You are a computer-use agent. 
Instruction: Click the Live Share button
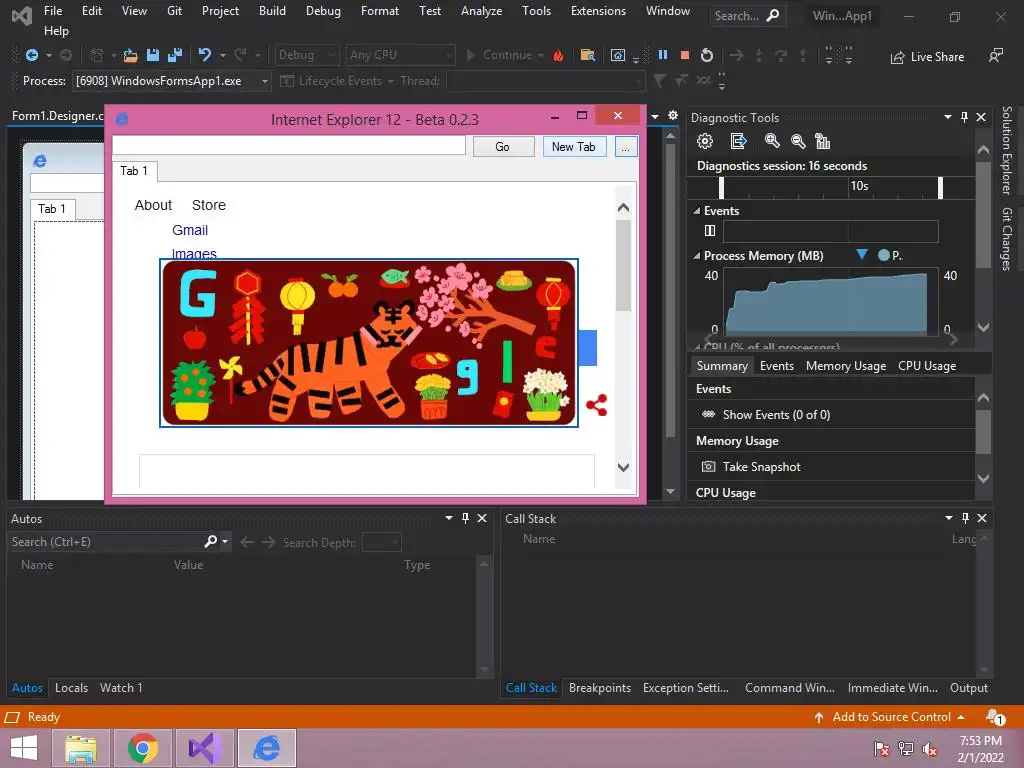pyautogui.click(x=927, y=57)
